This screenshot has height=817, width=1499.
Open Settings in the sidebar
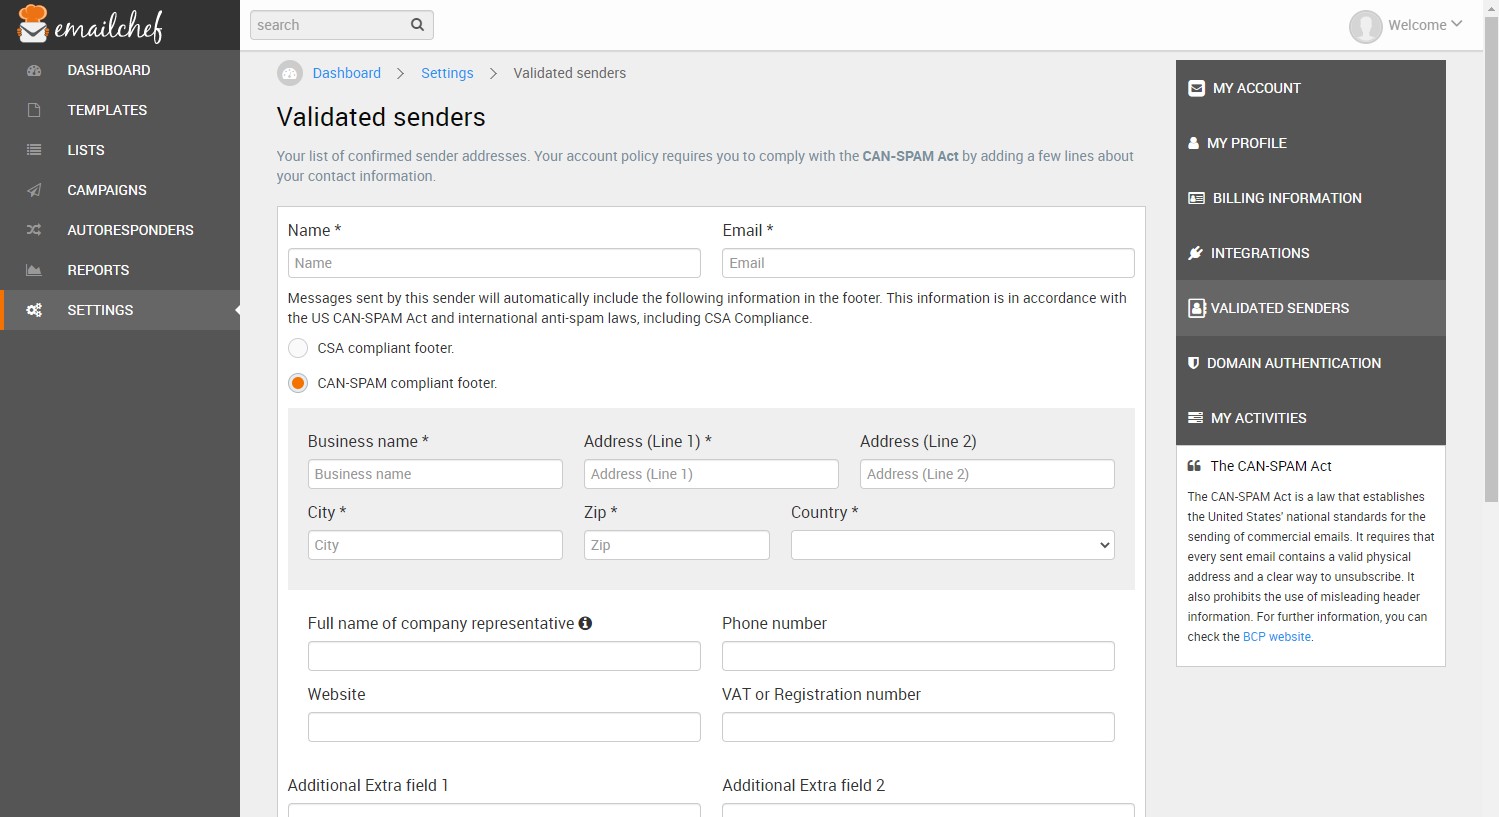click(x=120, y=310)
